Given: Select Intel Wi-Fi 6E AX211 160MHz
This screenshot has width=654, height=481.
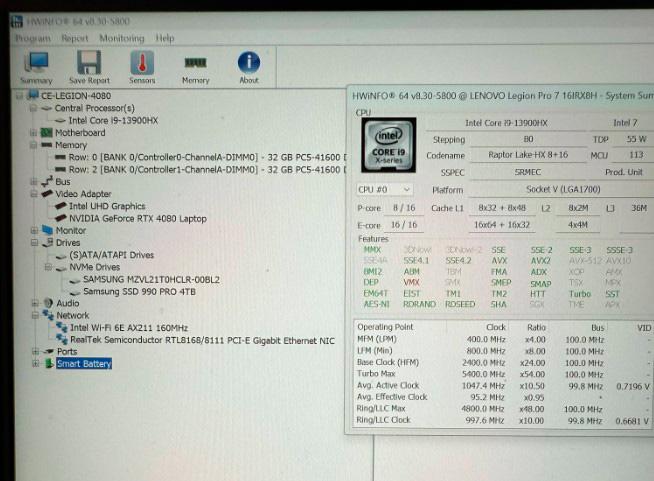Looking at the screenshot, I should 129,328.
